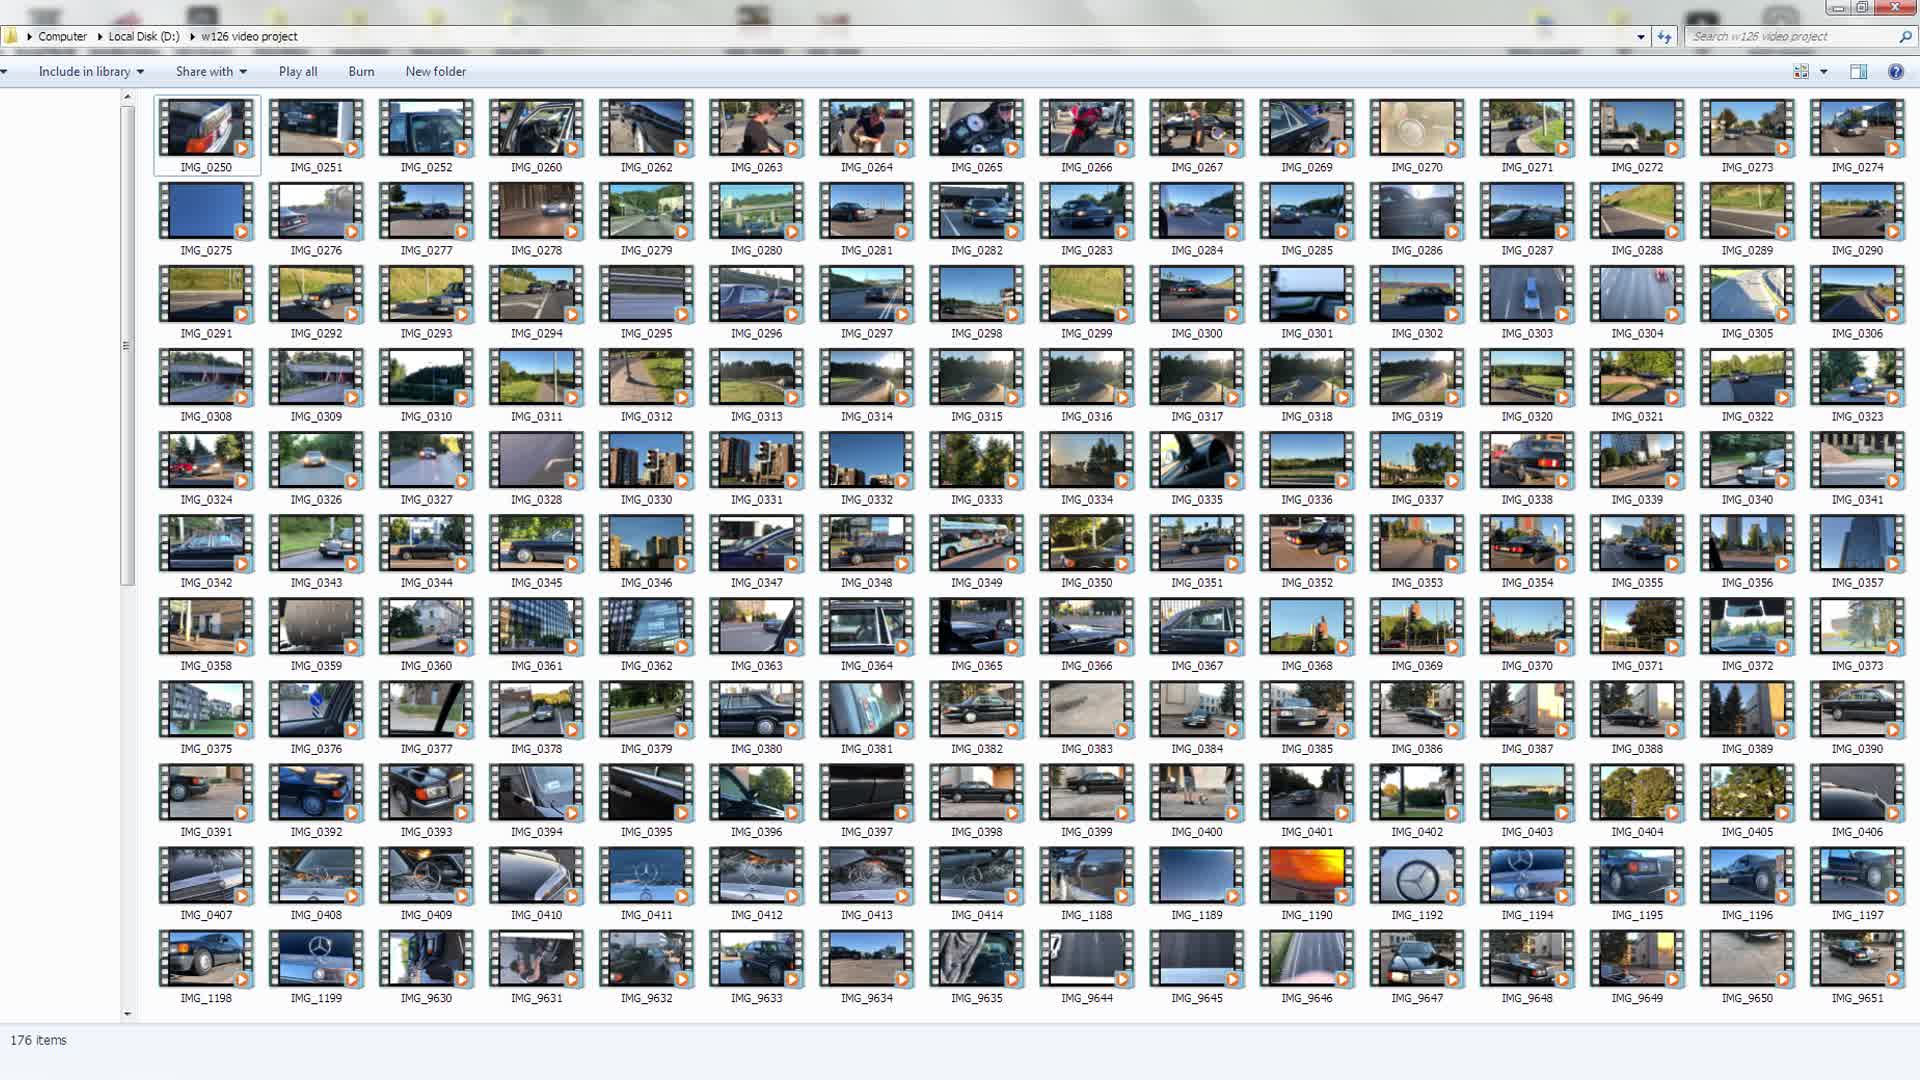
Task: Select video file IMG_0324
Action: 207,468
